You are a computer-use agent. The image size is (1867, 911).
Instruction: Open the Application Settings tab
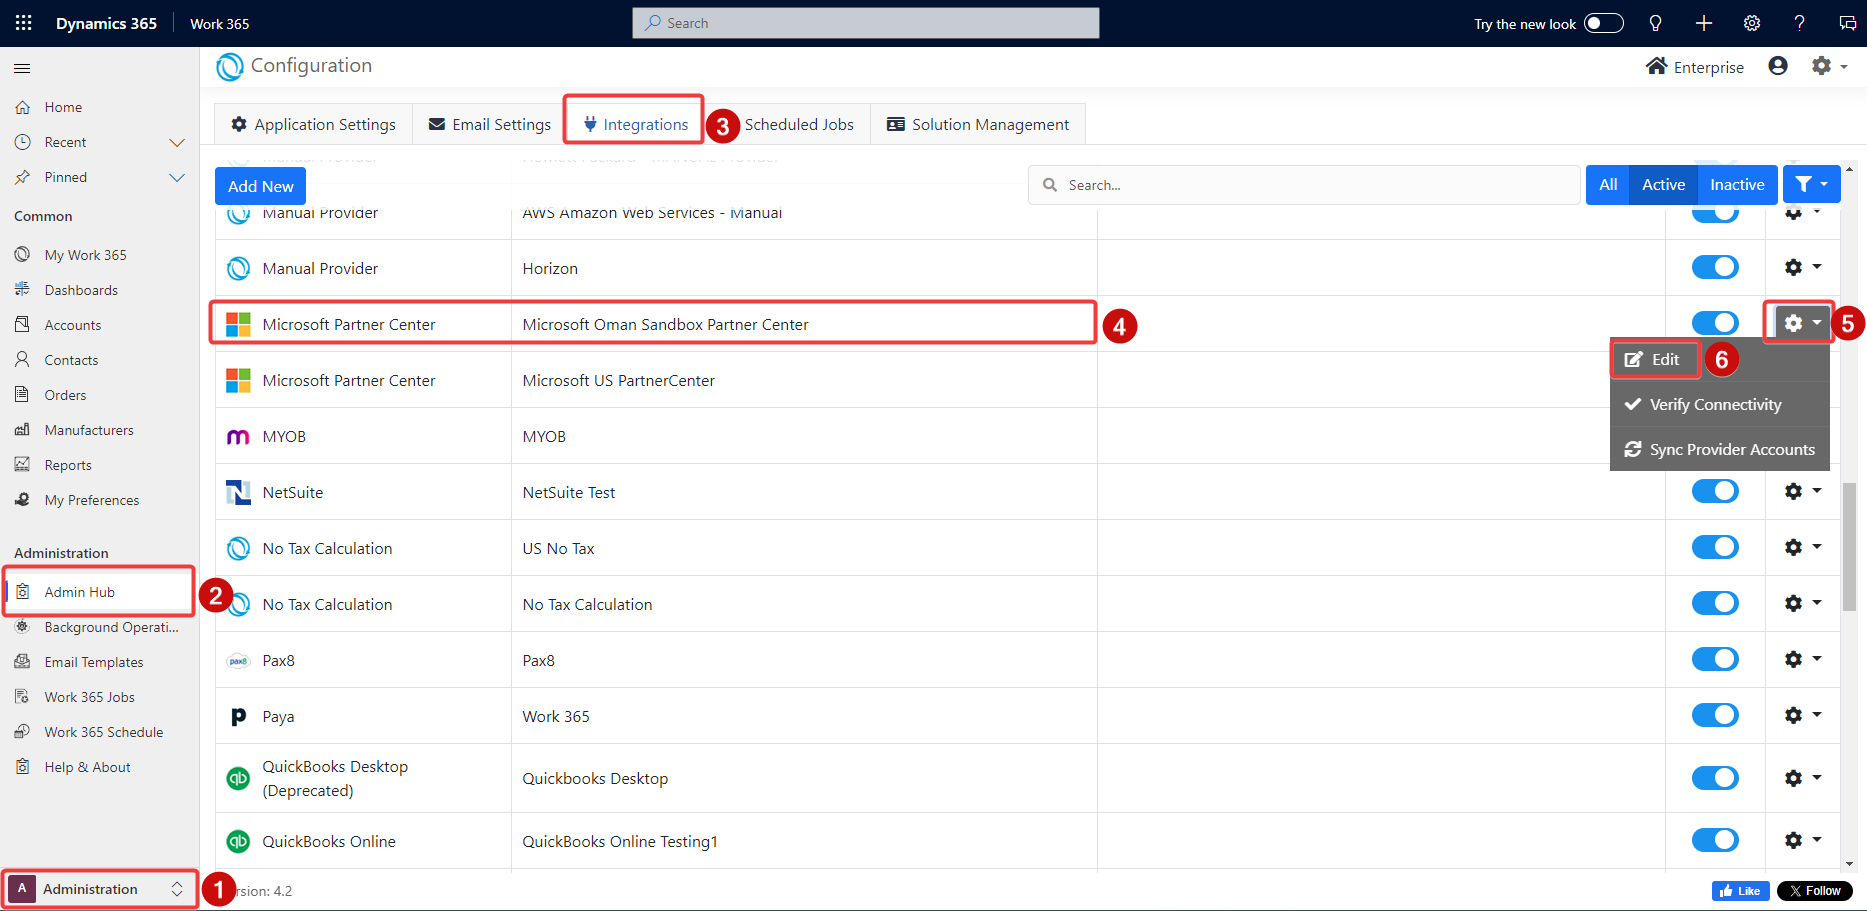(313, 124)
